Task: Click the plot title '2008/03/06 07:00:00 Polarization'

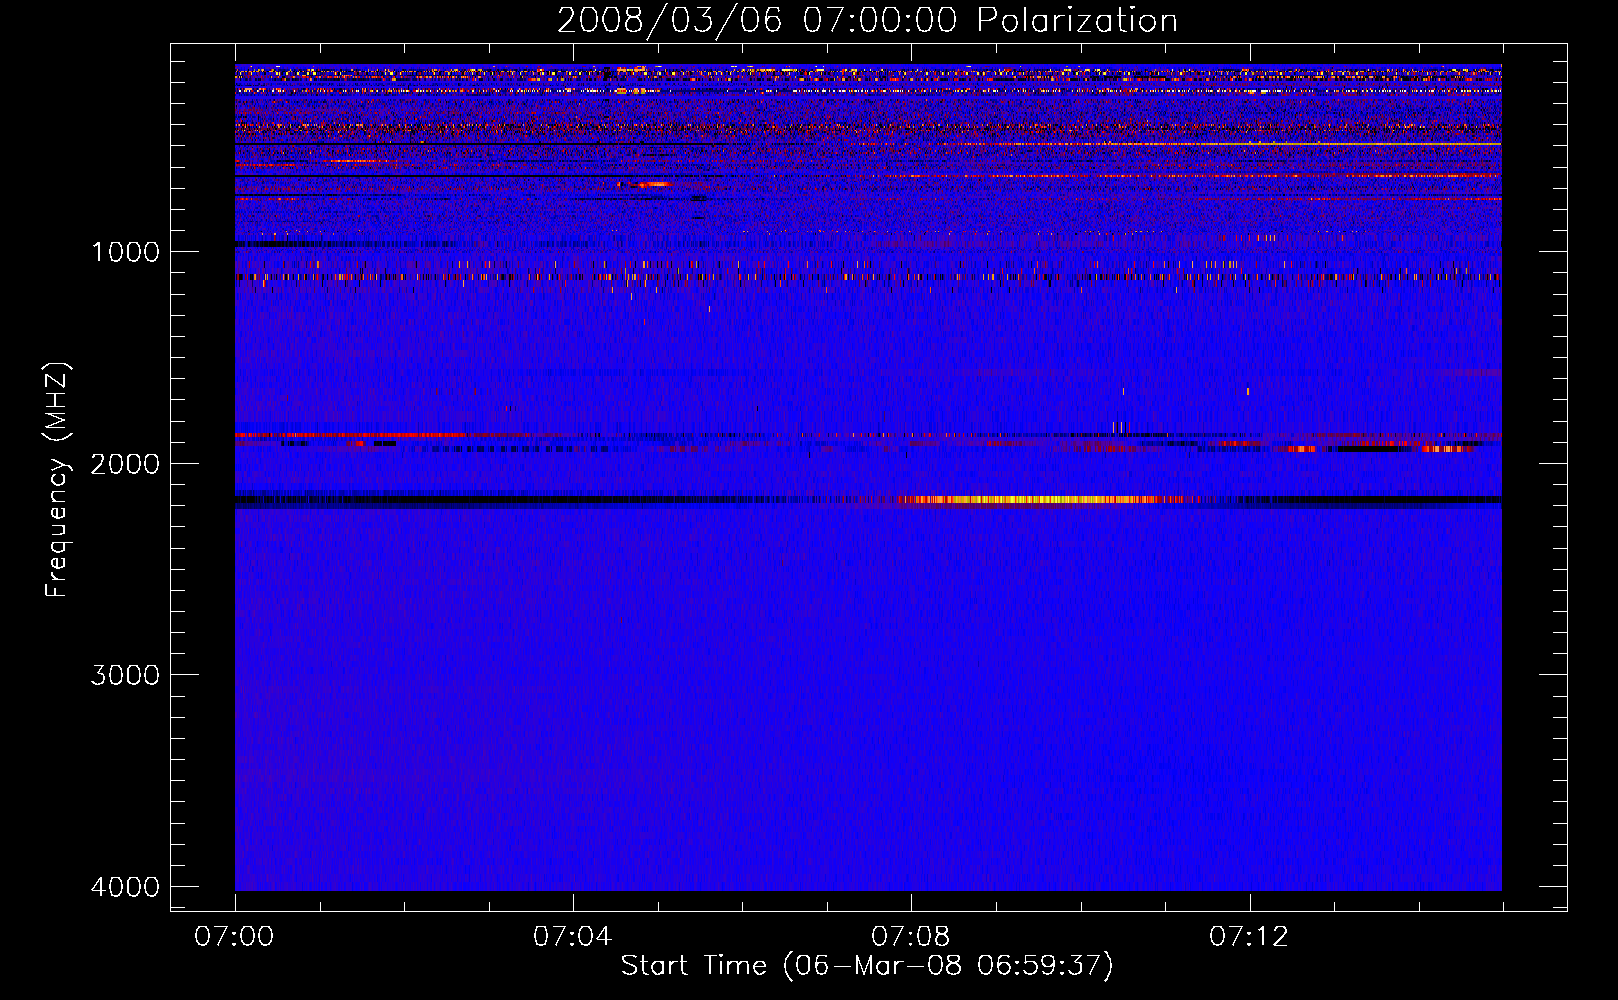Action: pos(867,20)
